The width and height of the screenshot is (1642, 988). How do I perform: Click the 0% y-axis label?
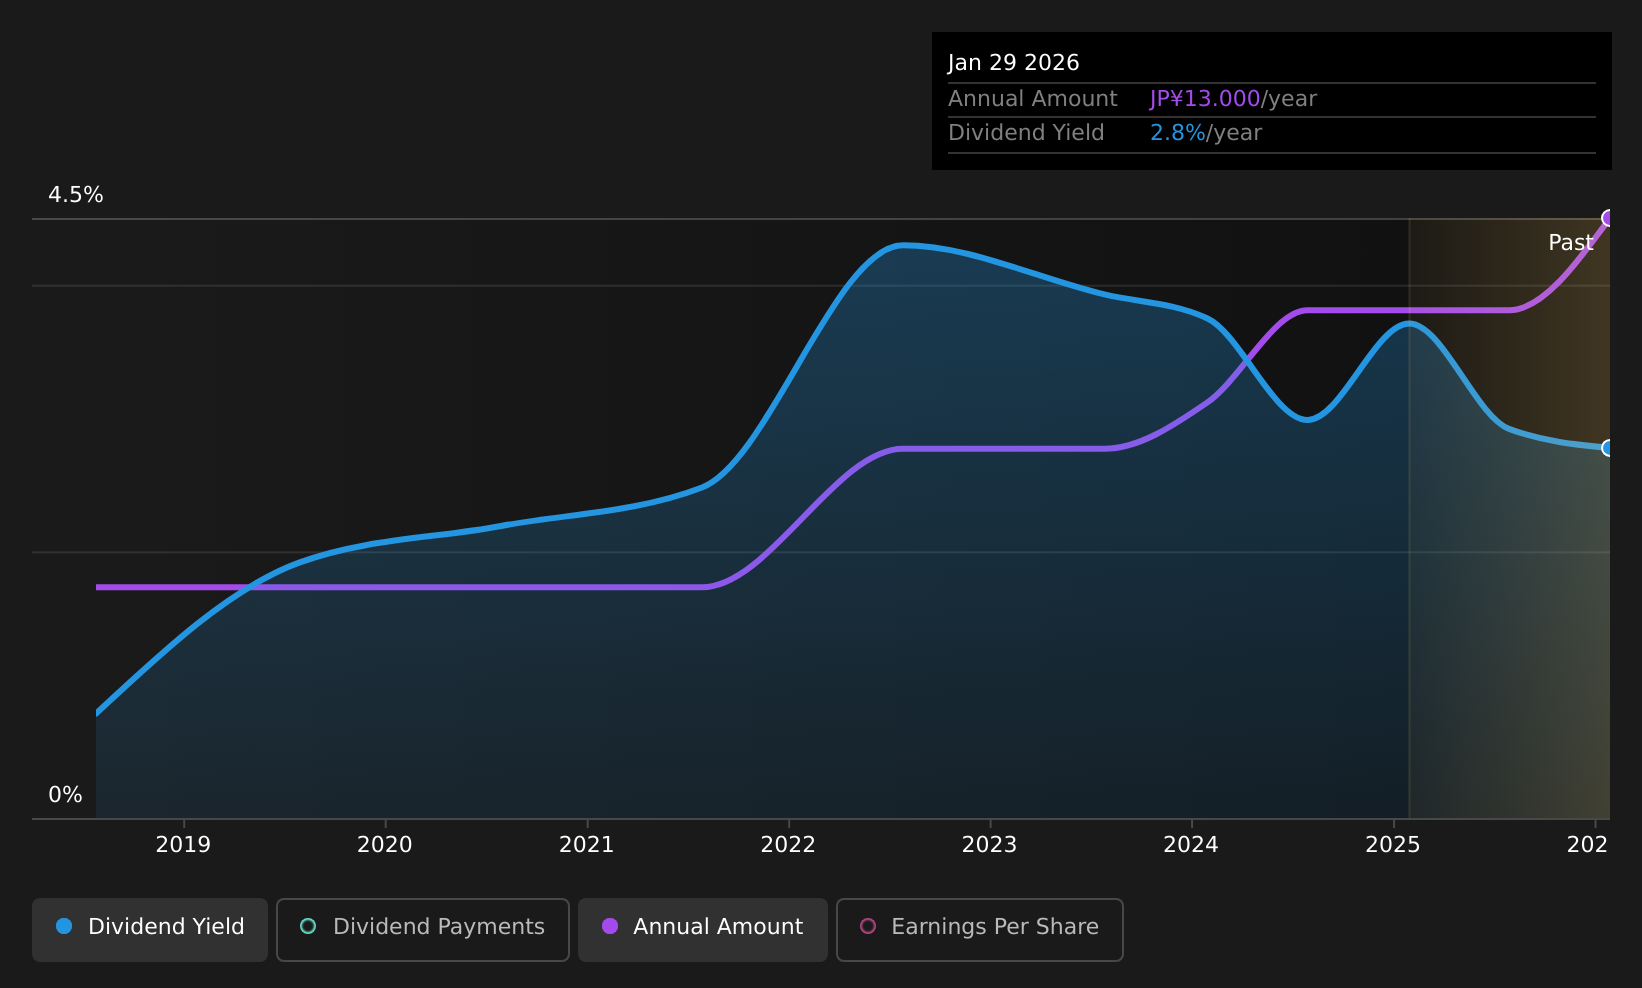(x=65, y=795)
